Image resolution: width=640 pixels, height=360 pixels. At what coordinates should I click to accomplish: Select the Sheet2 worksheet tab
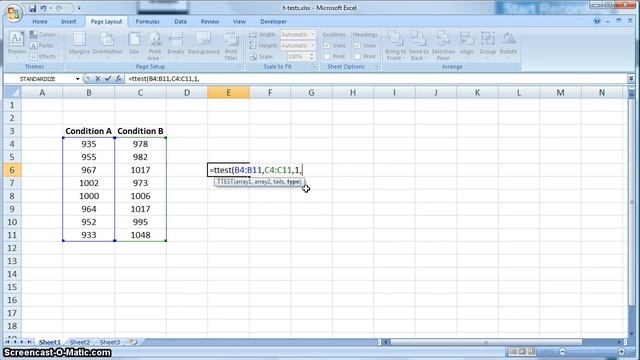tap(80, 342)
